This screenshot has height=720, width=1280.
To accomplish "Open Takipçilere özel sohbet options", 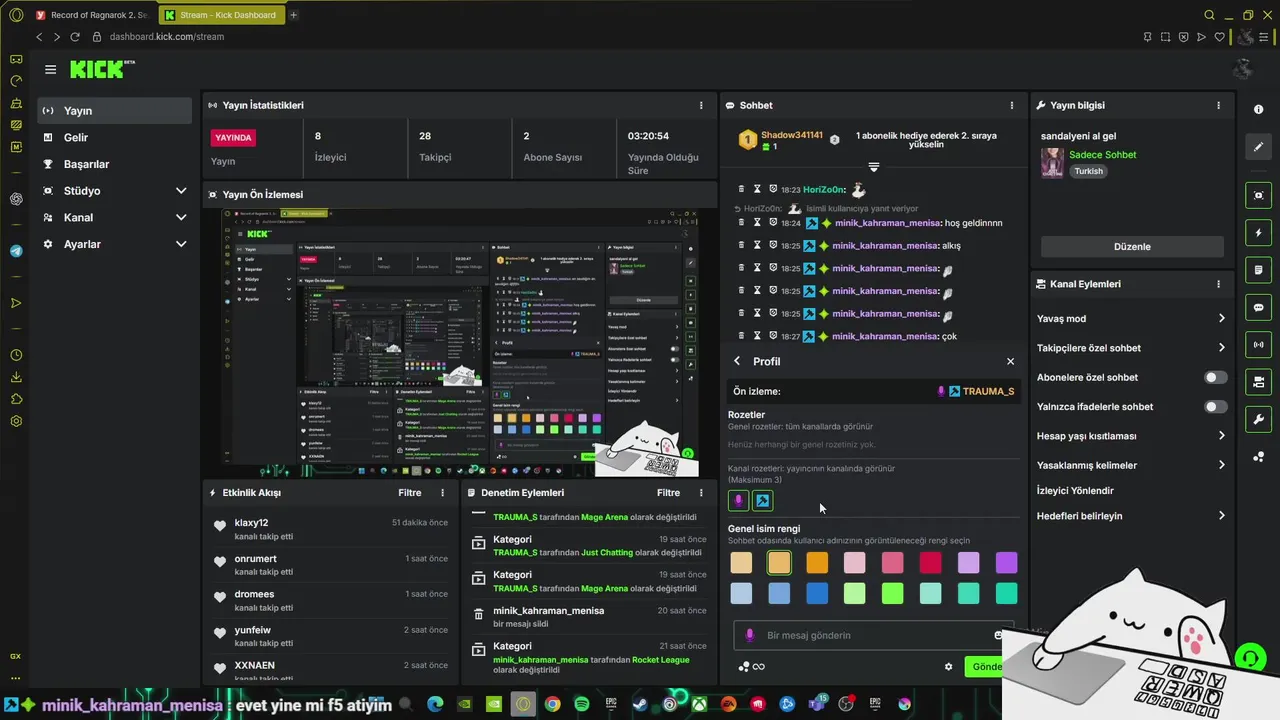I will pyautogui.click(x=1131, y=348).
